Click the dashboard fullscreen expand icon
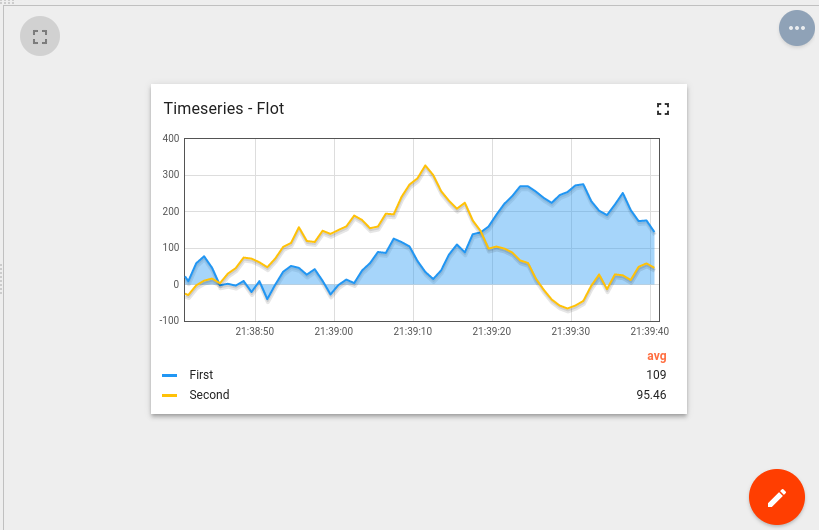 click(40, 37)
